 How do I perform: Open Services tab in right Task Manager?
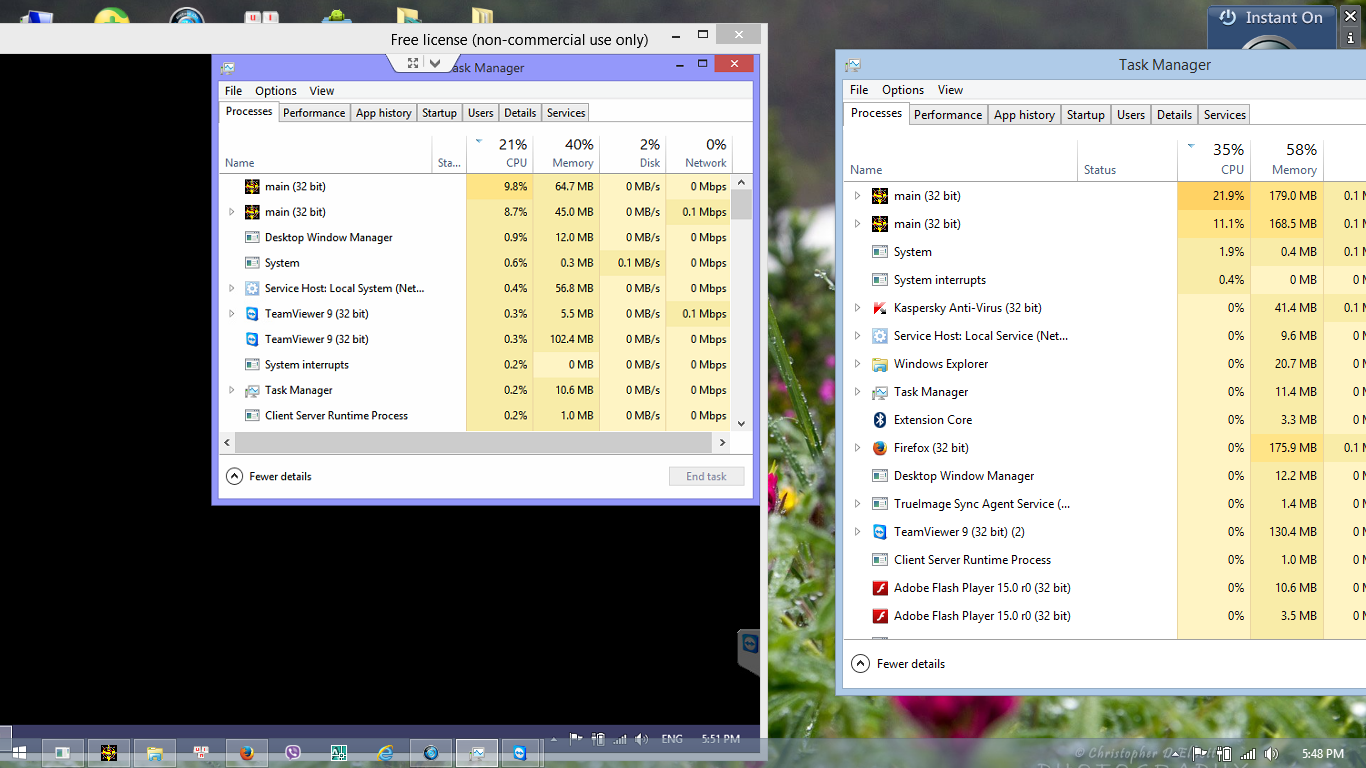pos(1225,115)
